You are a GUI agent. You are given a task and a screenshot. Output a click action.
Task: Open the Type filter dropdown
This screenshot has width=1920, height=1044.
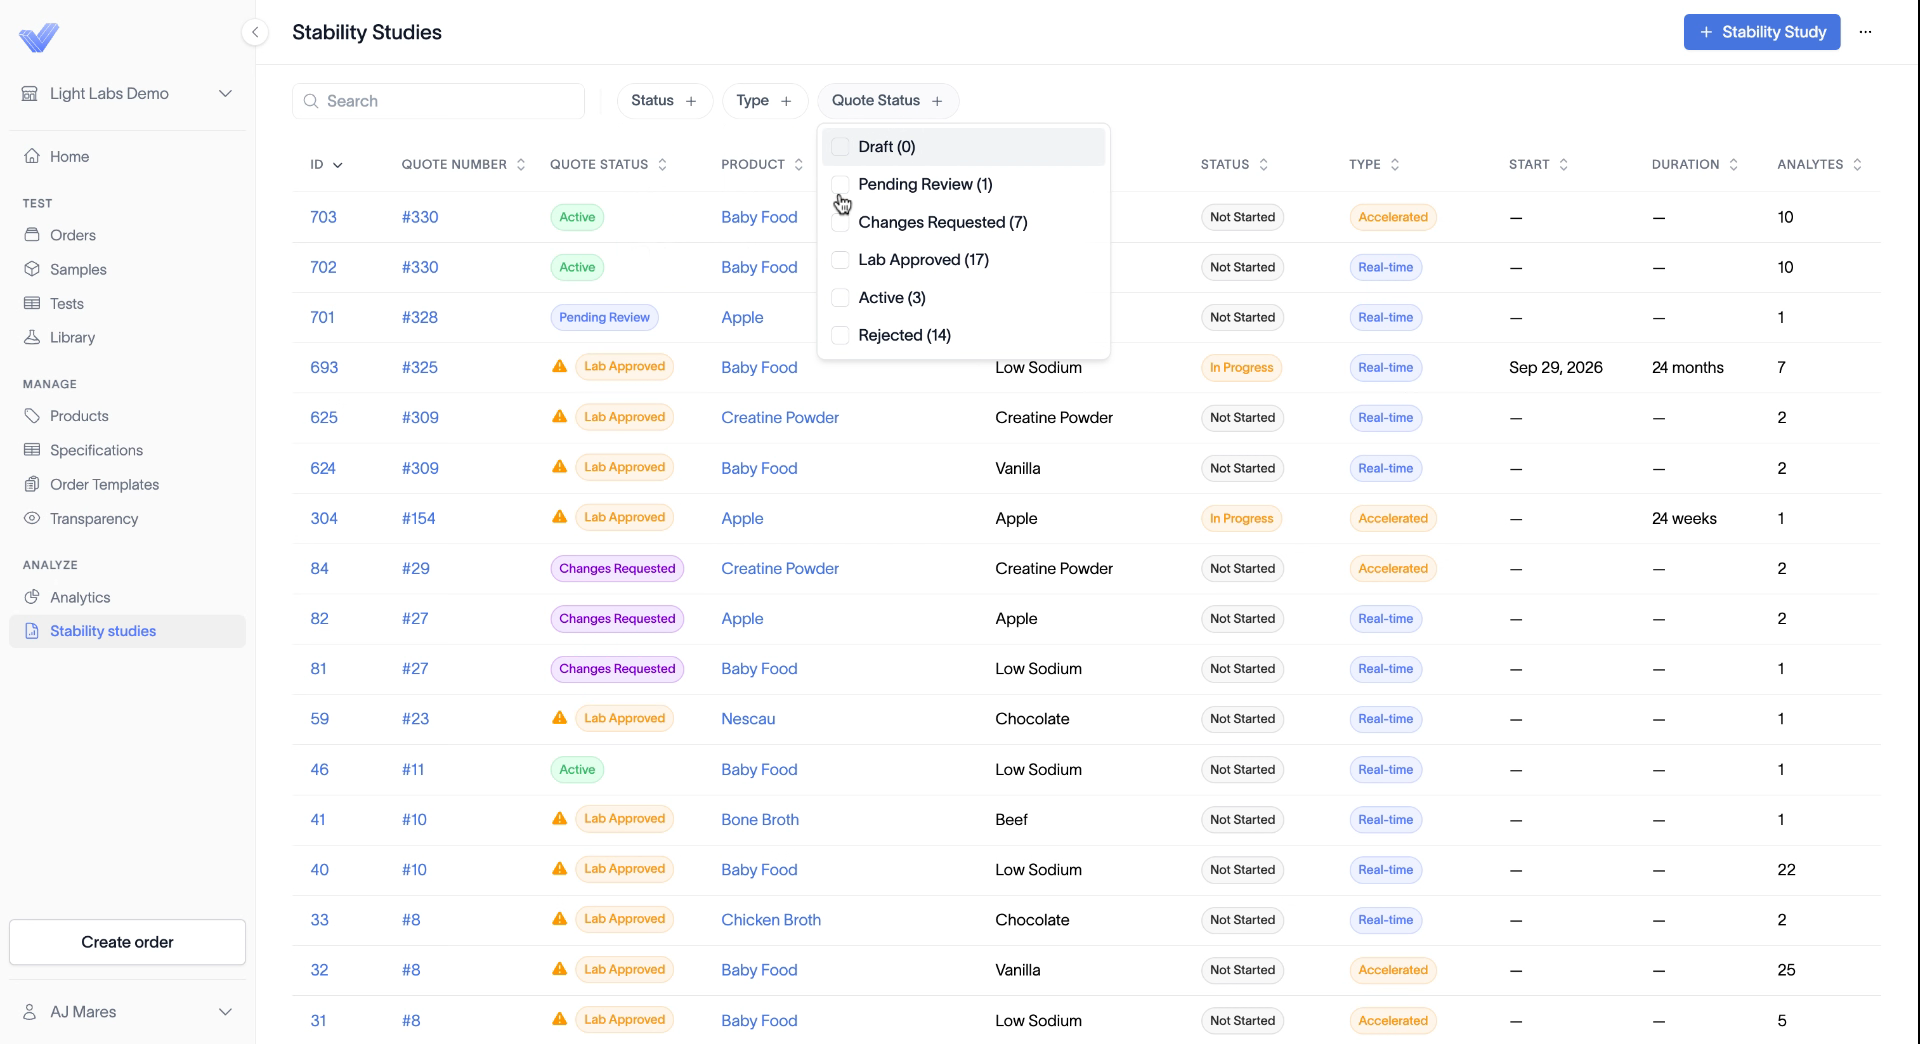click(764, 101)
